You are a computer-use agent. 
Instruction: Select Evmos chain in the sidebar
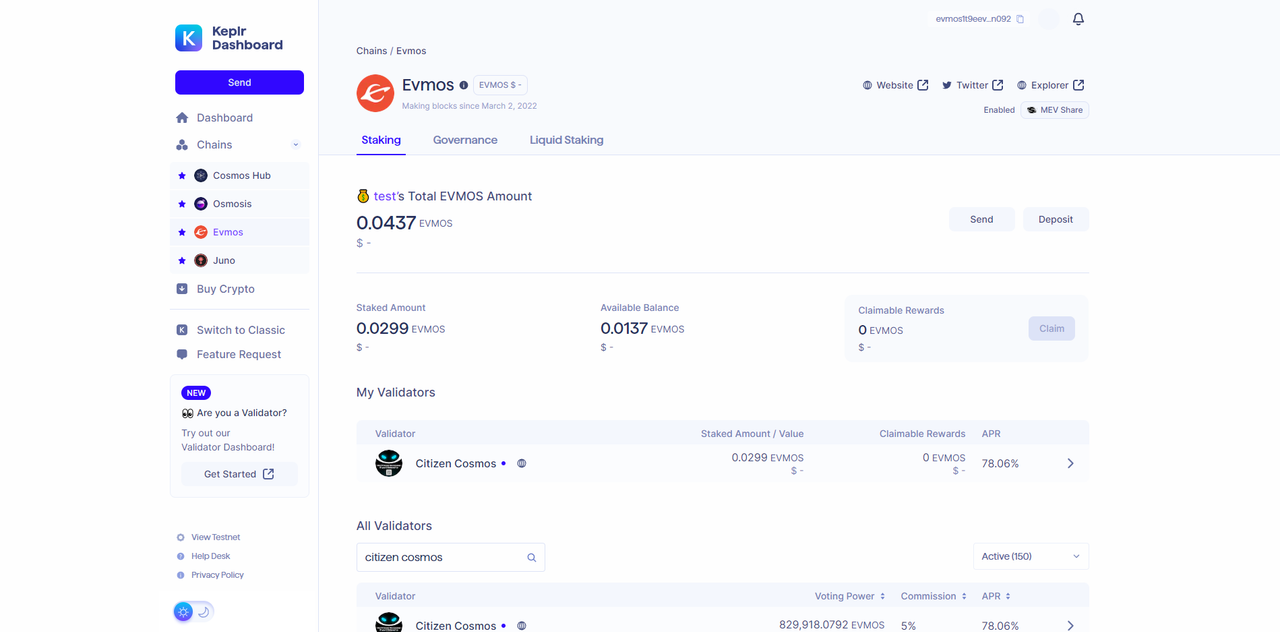[x=239, y=232]
